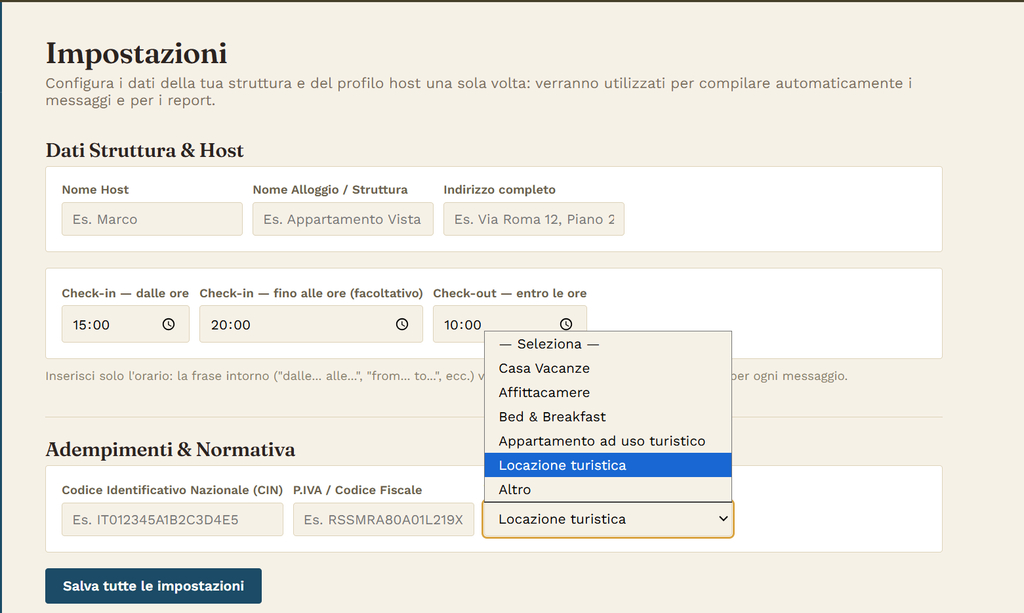The image size is (1024, 613).
Task: Click the 'Check-in — dalle ore' label
Action: tap(125, 293)
